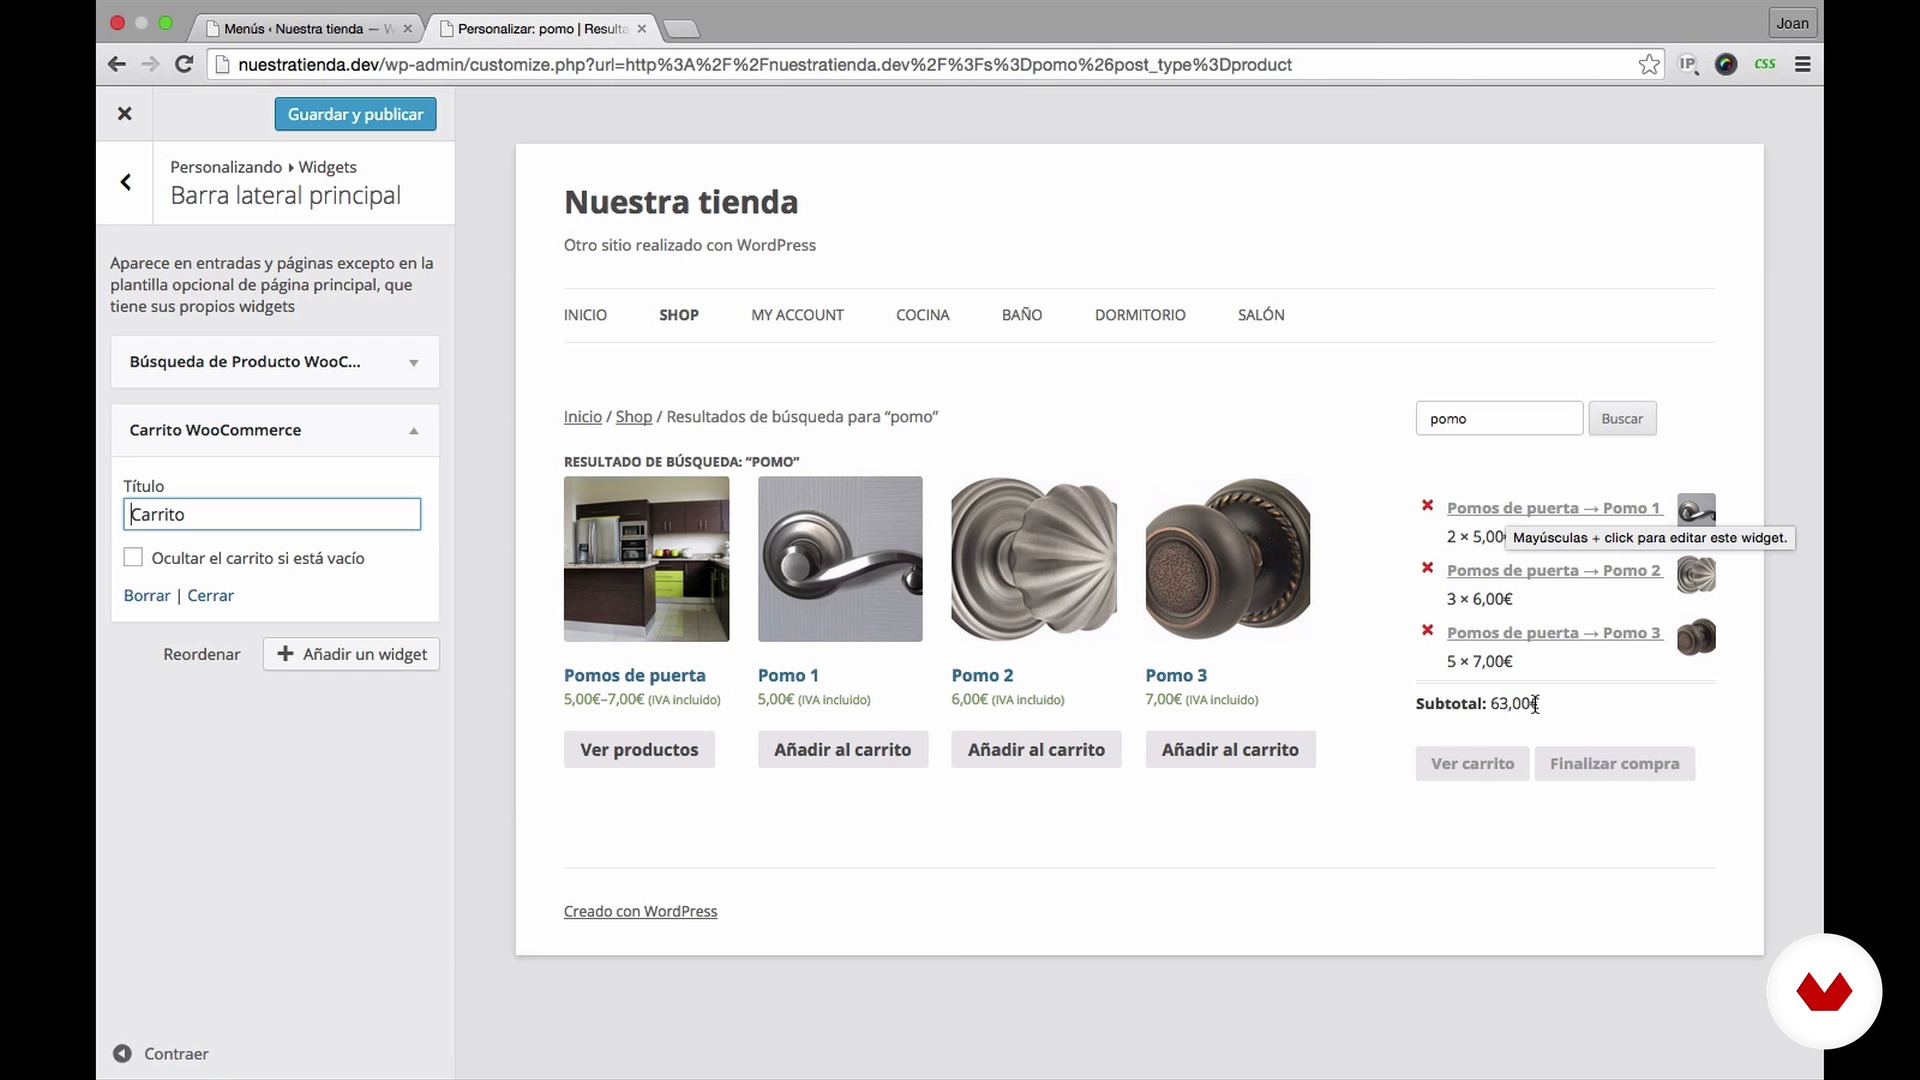Viewport: 1920px width, 1080px height.
Task: Click Shop breadcrumb link
Action: coord(634,416)
